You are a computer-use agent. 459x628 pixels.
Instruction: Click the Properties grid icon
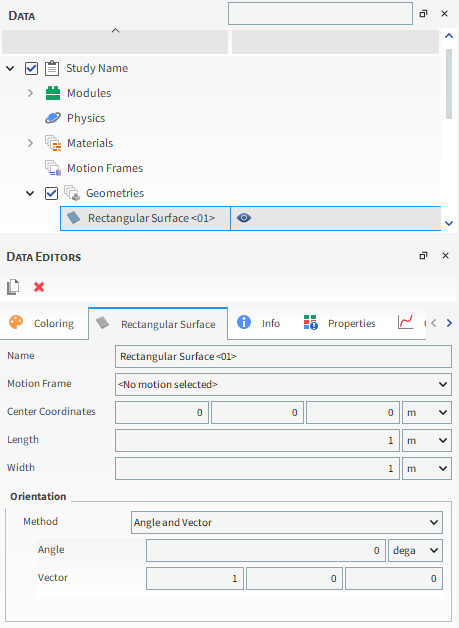(310, 322)
